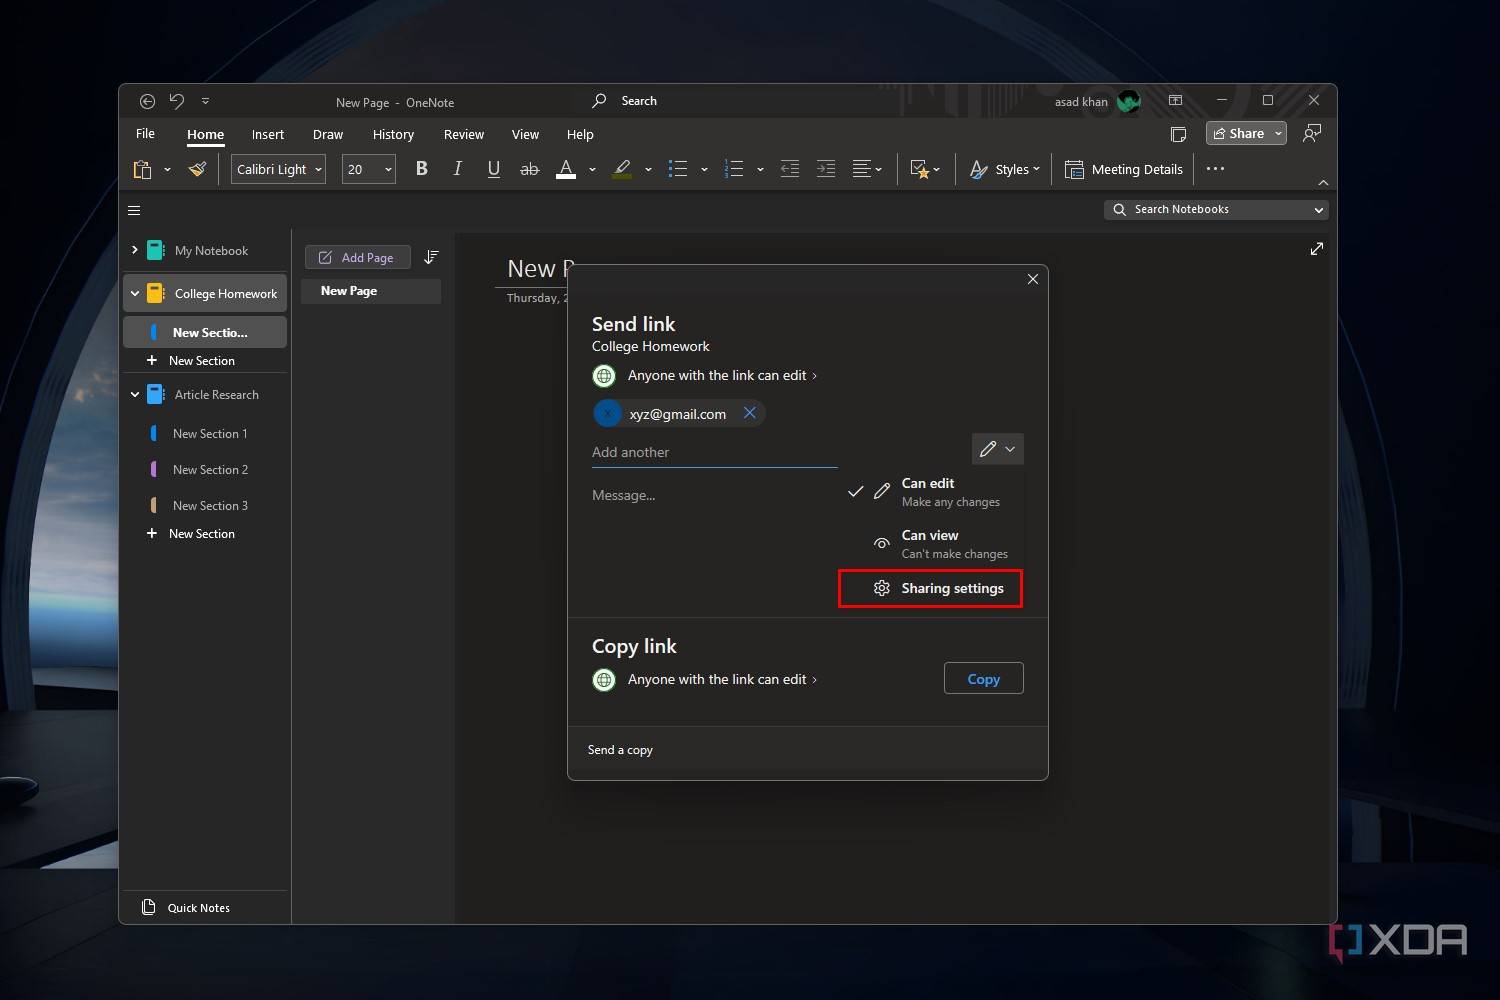Click the Back arrow icon in title bar
1500x1000 pixels.
point(147,101)
